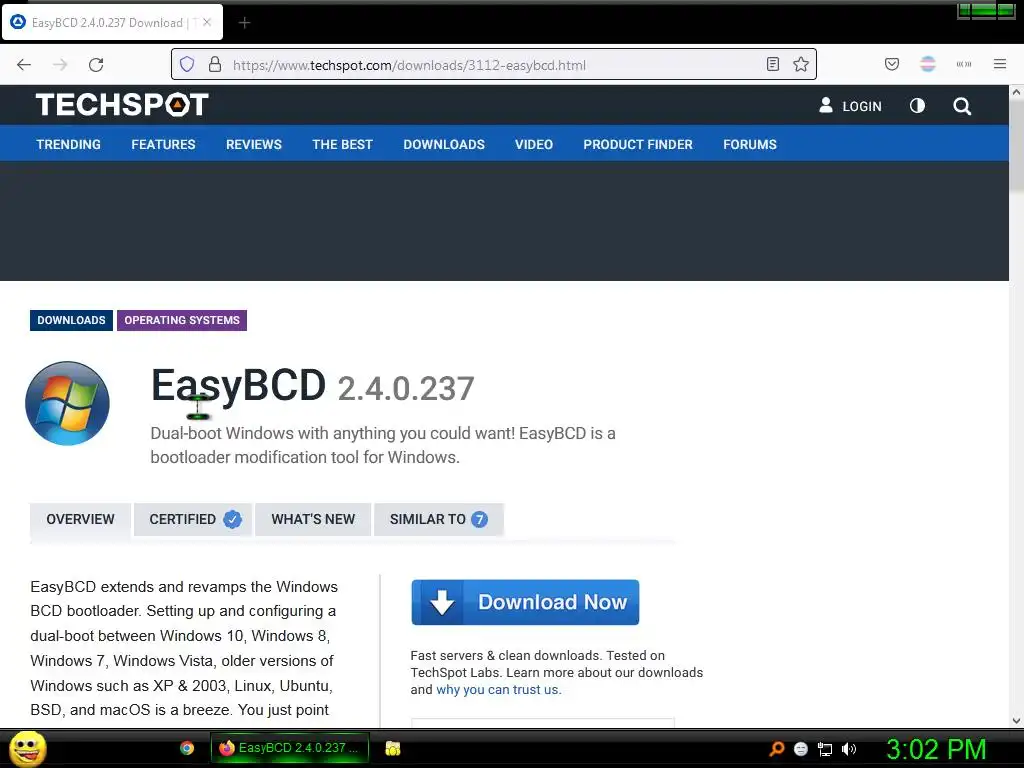Click the EasyBCD Windows logo image
Viewport: 1024px width, 768px height.
pos(67,403)
